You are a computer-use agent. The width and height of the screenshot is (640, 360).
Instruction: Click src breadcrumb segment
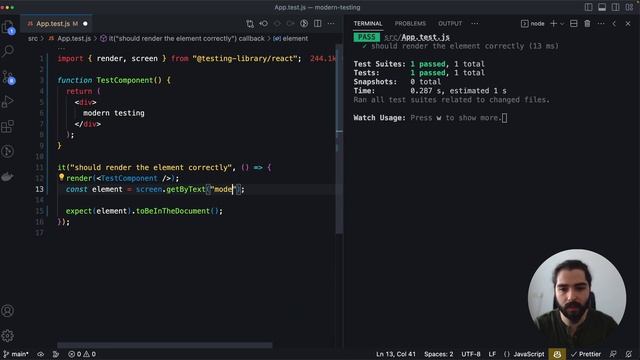pyautogui.click(x=33, y=38)
